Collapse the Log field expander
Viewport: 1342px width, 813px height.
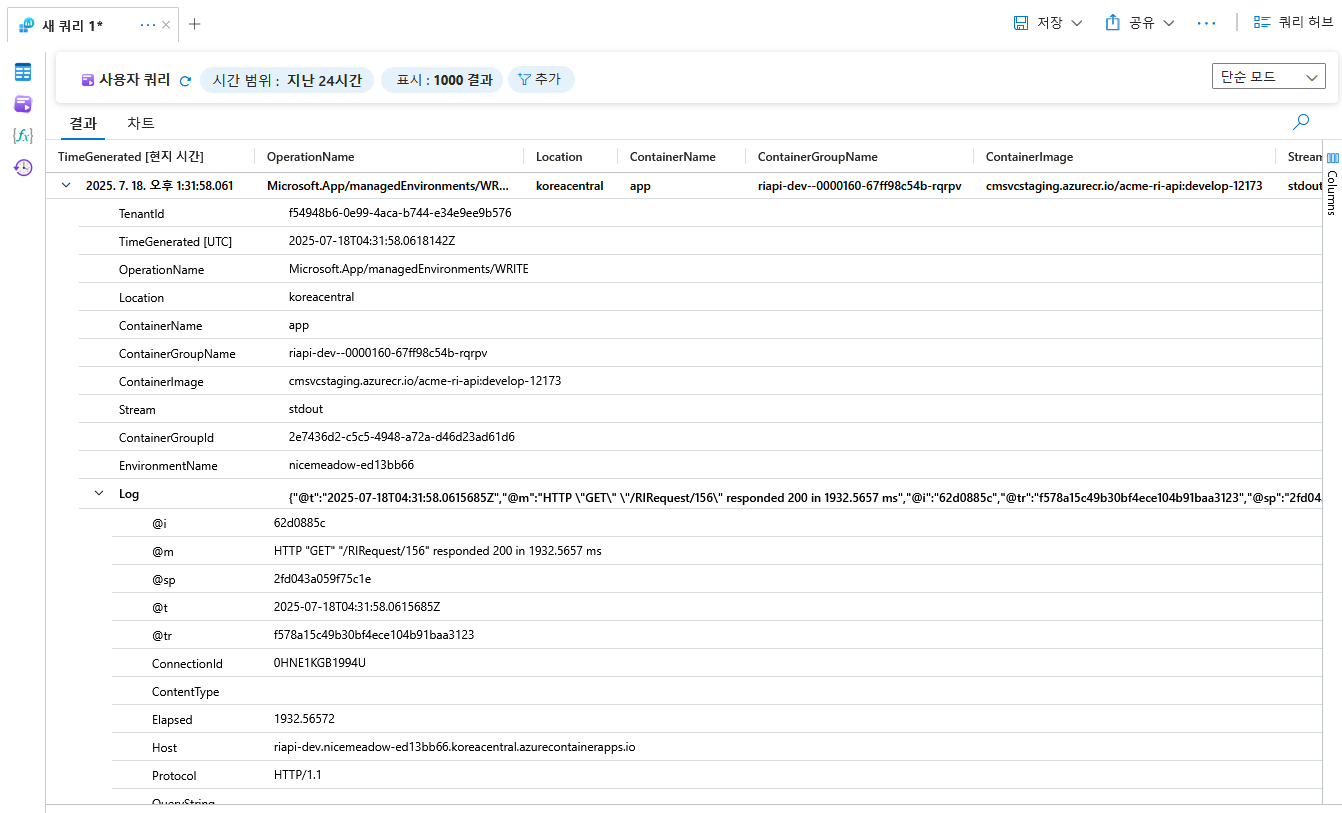coord(99,493)
